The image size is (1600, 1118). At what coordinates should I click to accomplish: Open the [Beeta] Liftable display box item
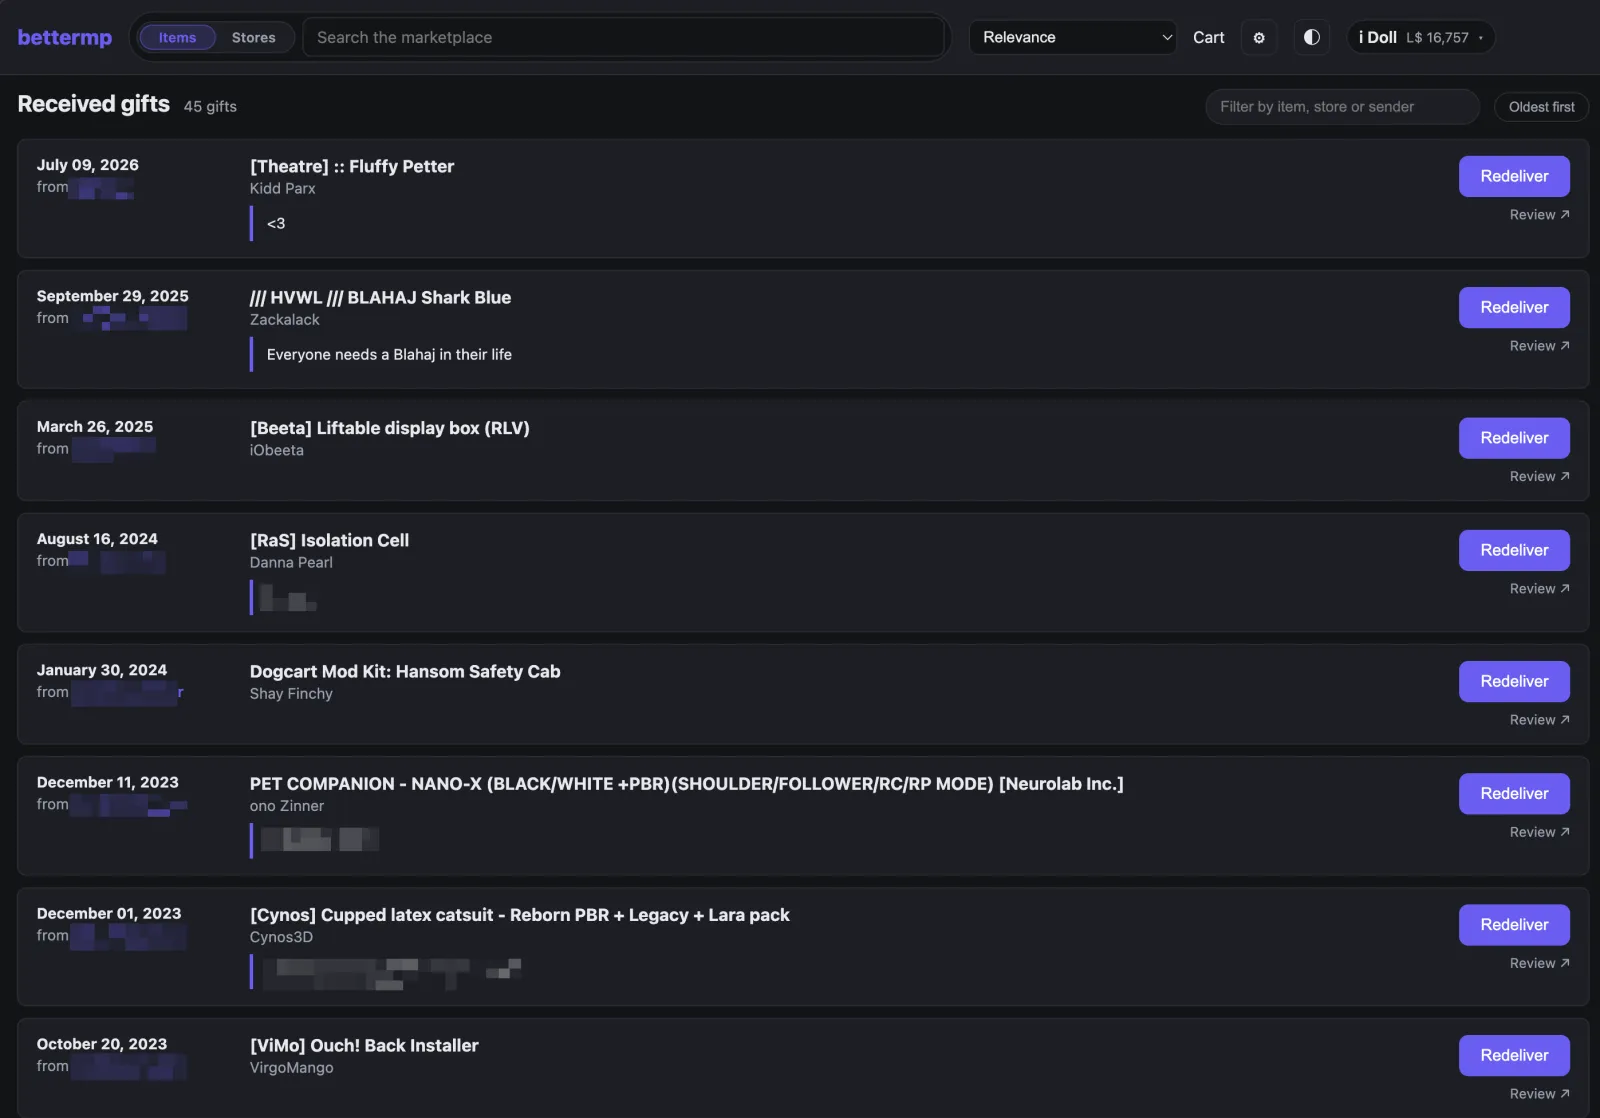coord(390,428)
